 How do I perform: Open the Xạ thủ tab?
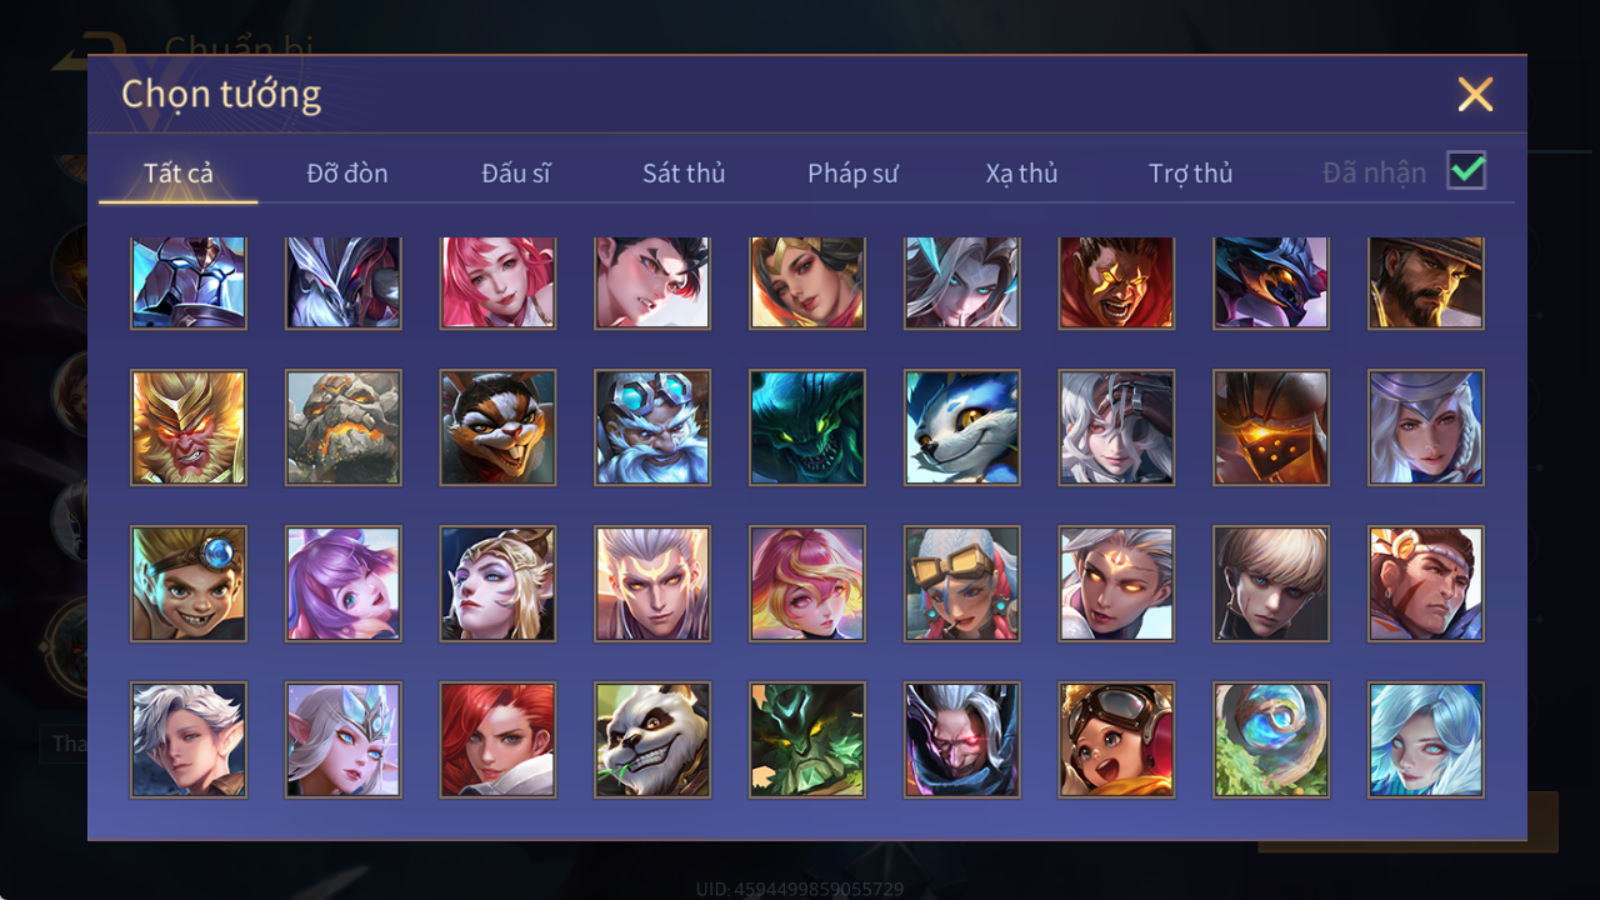click(x=1021, y=174)
